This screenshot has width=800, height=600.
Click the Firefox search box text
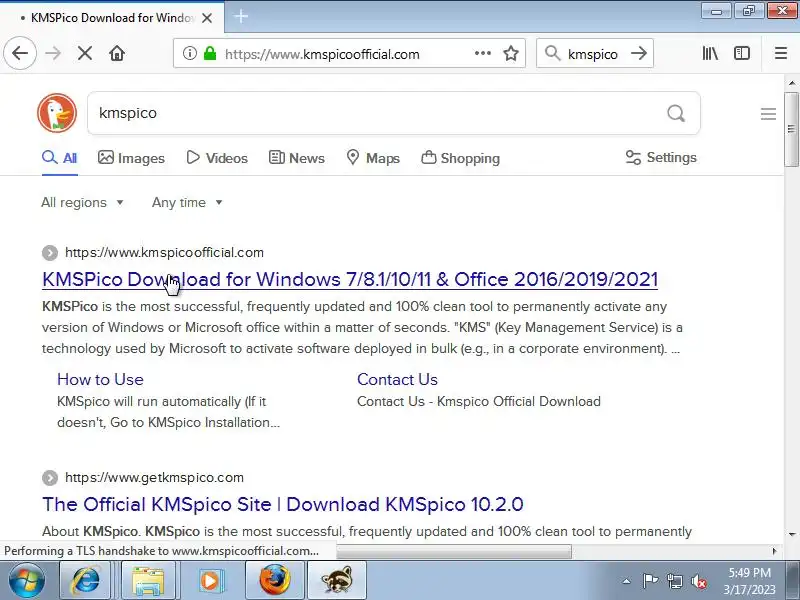click(x=593, y=54)
